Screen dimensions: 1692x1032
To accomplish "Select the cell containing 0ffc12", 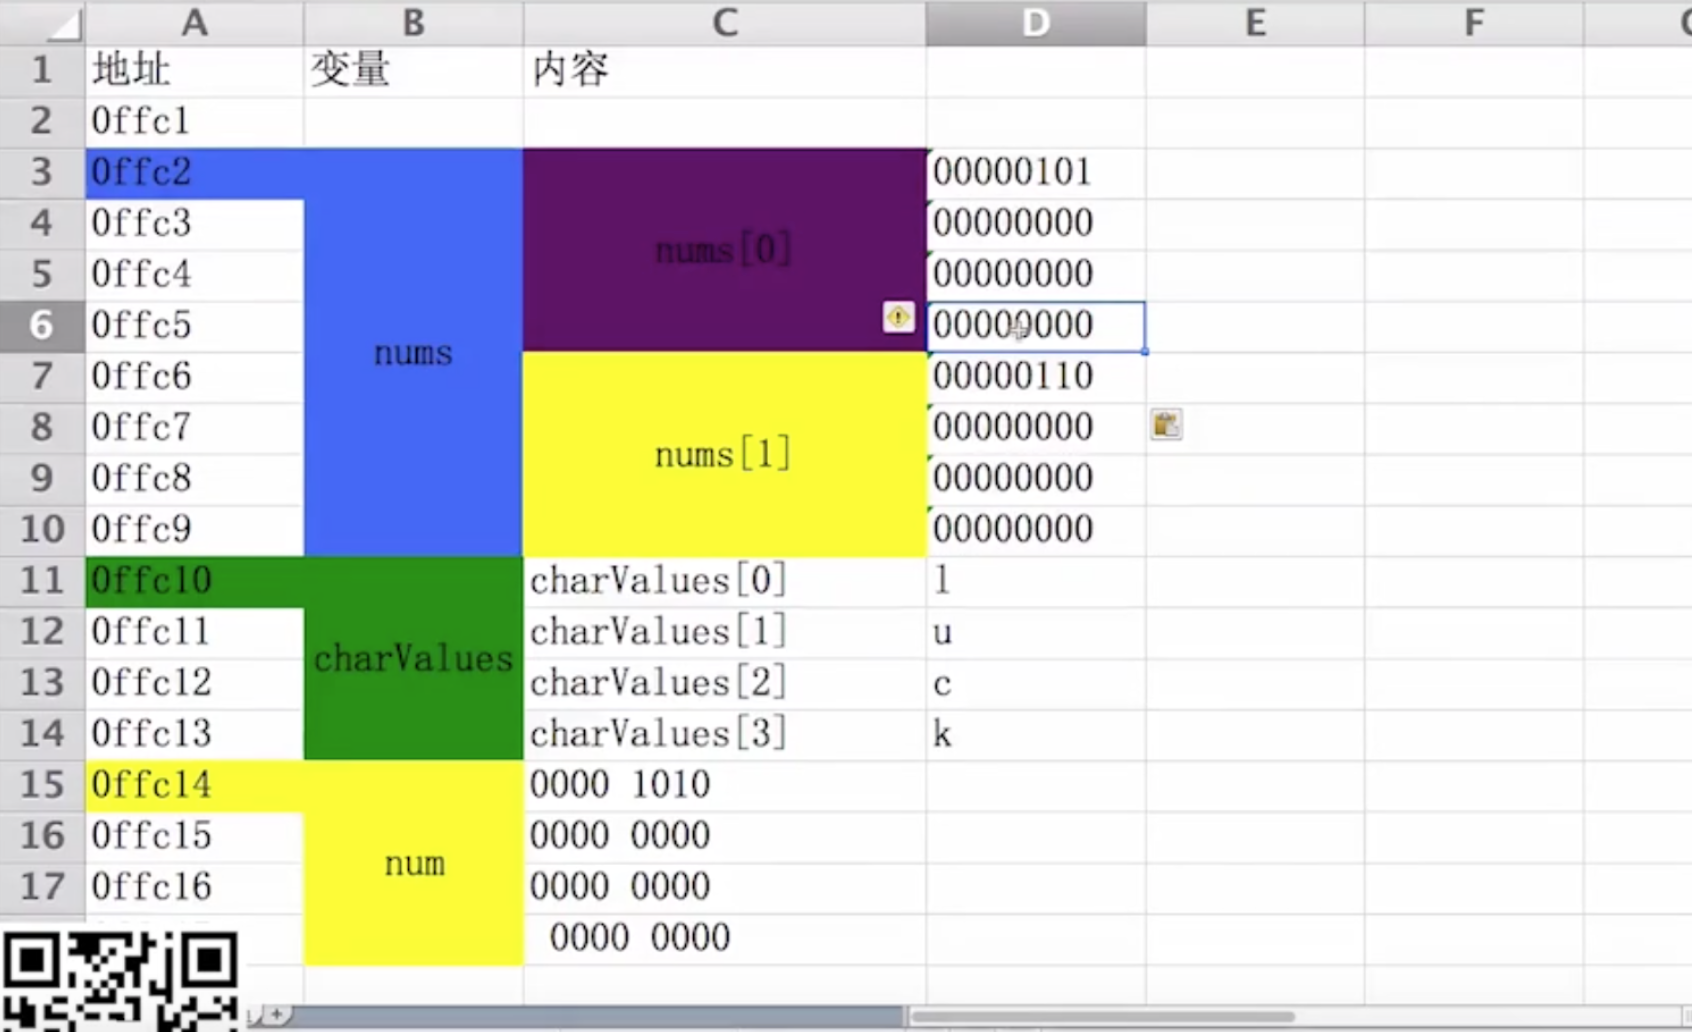I will tap(194, 683).
